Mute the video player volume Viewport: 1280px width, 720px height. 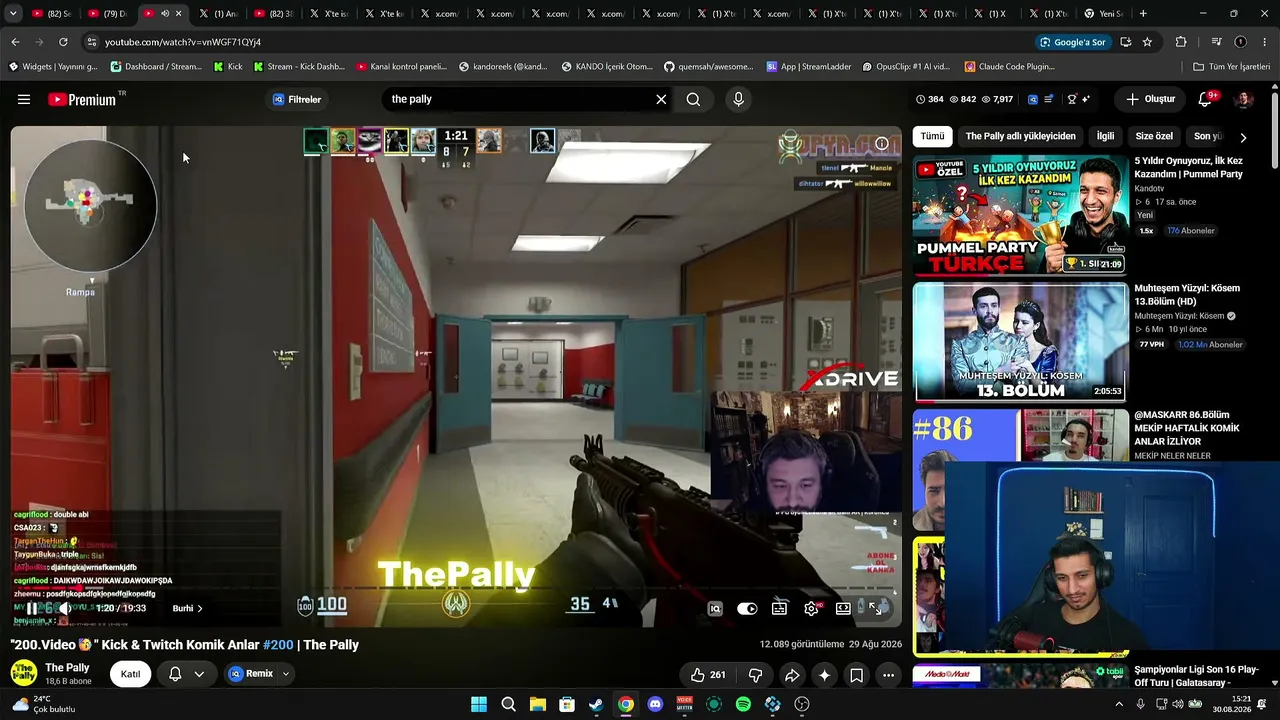pos(64,608)
